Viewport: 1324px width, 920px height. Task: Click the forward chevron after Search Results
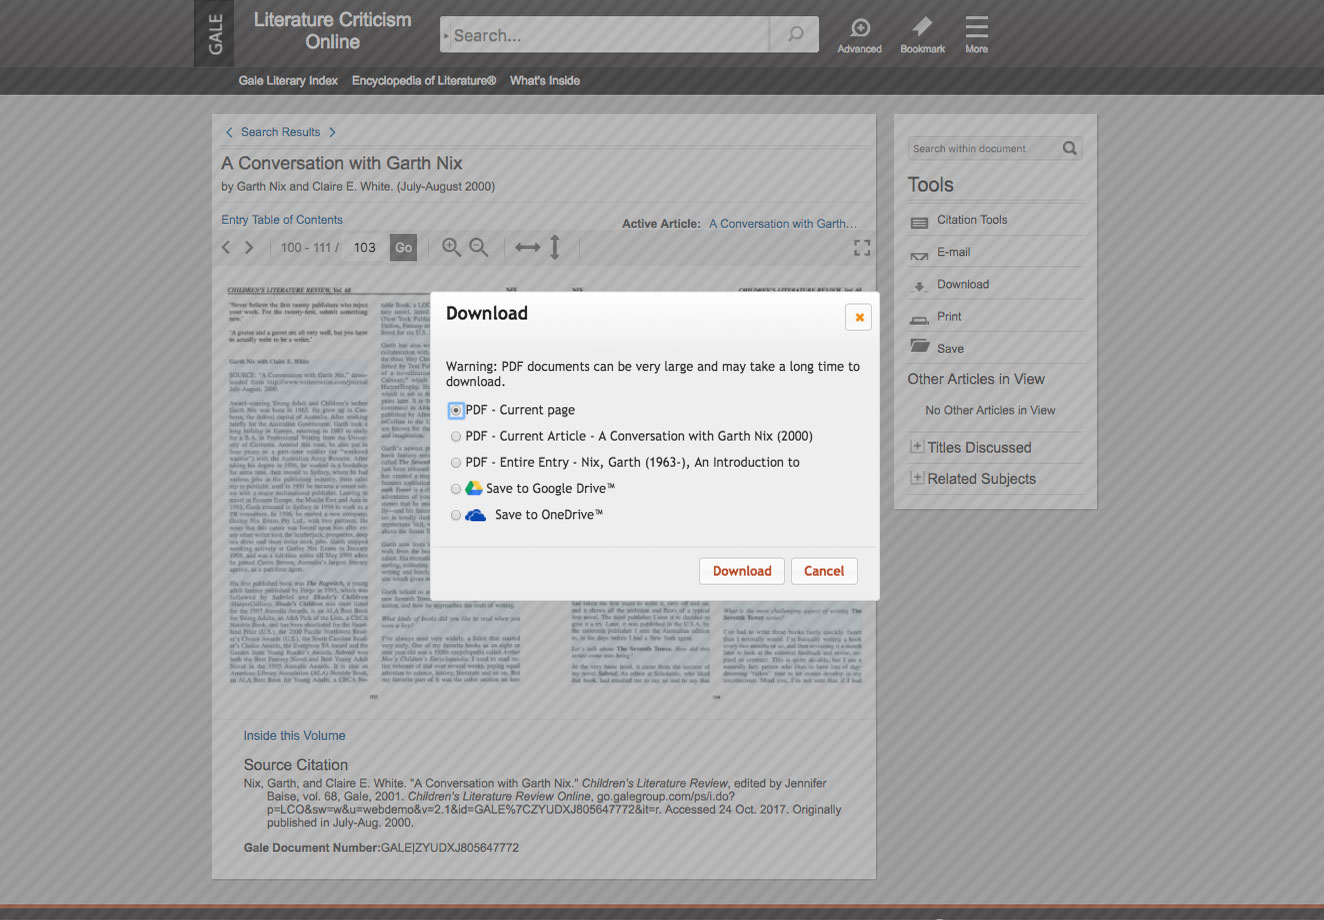[x=332, y=132]
